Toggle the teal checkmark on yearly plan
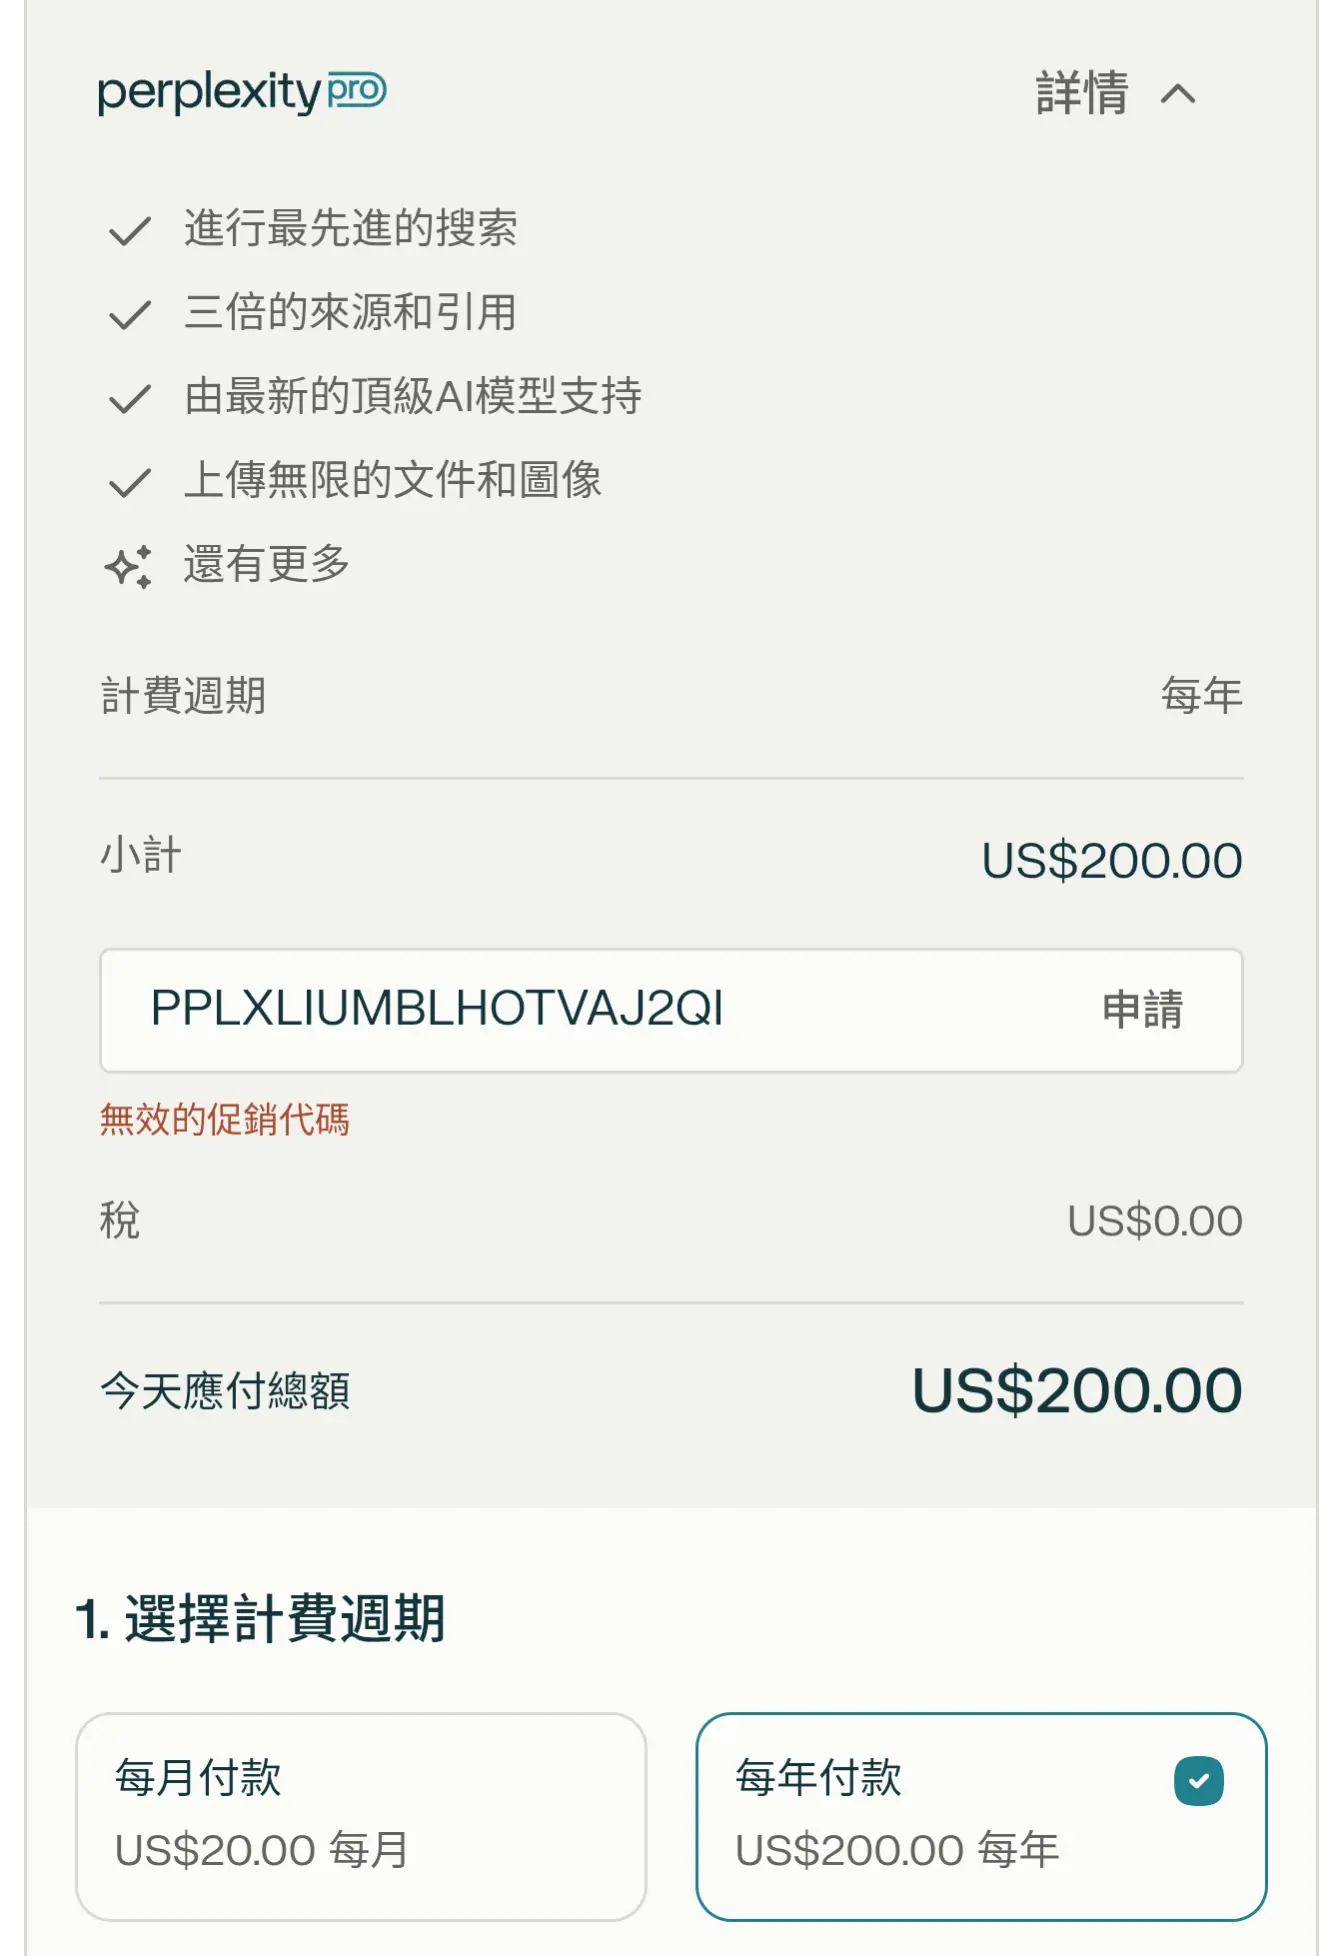 click(1199, 1781)
